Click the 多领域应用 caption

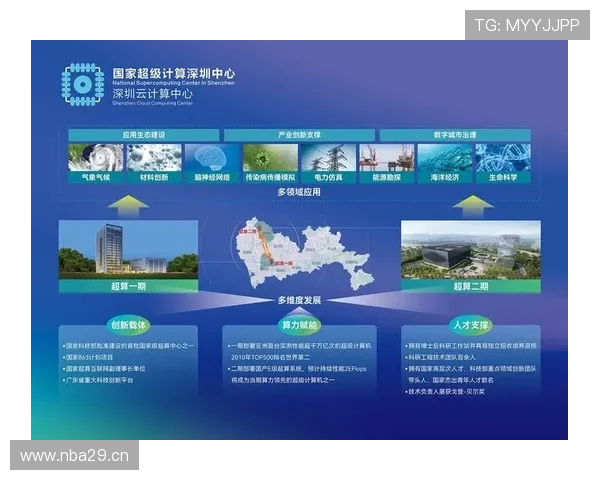point(299,192)
